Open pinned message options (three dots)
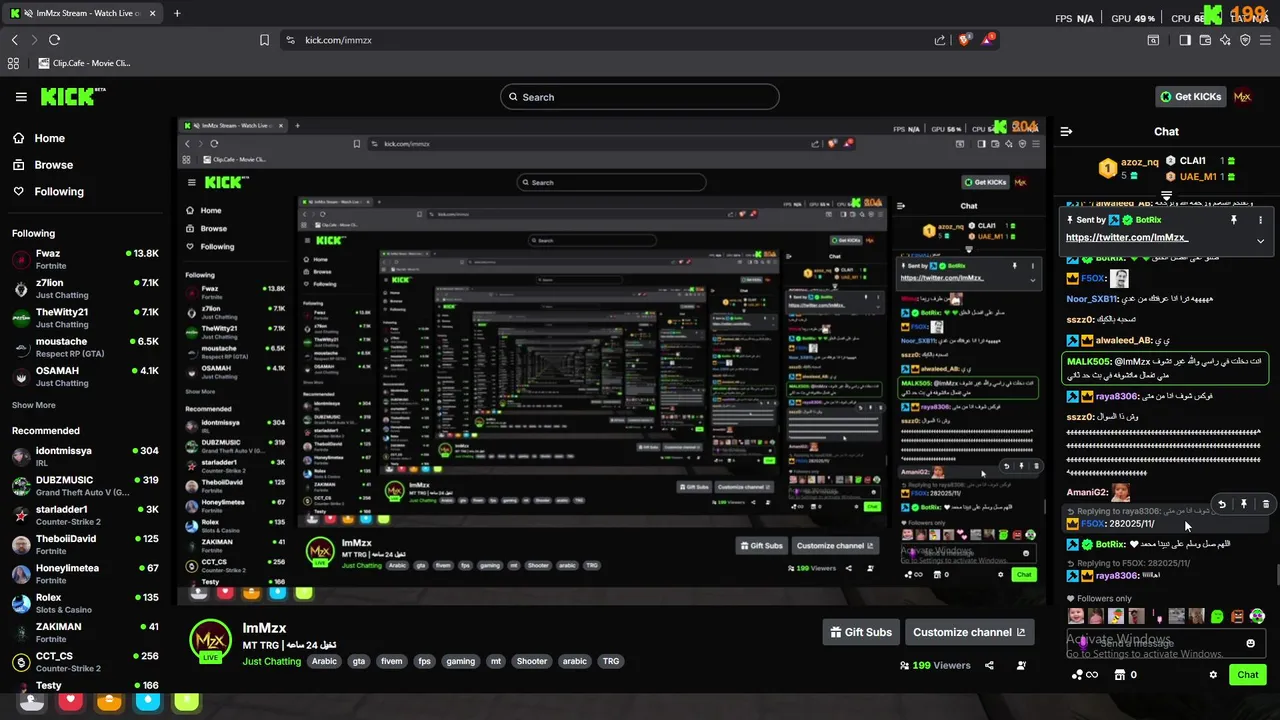Viewport: 1280px width, 720px height. coord(1260,220)
